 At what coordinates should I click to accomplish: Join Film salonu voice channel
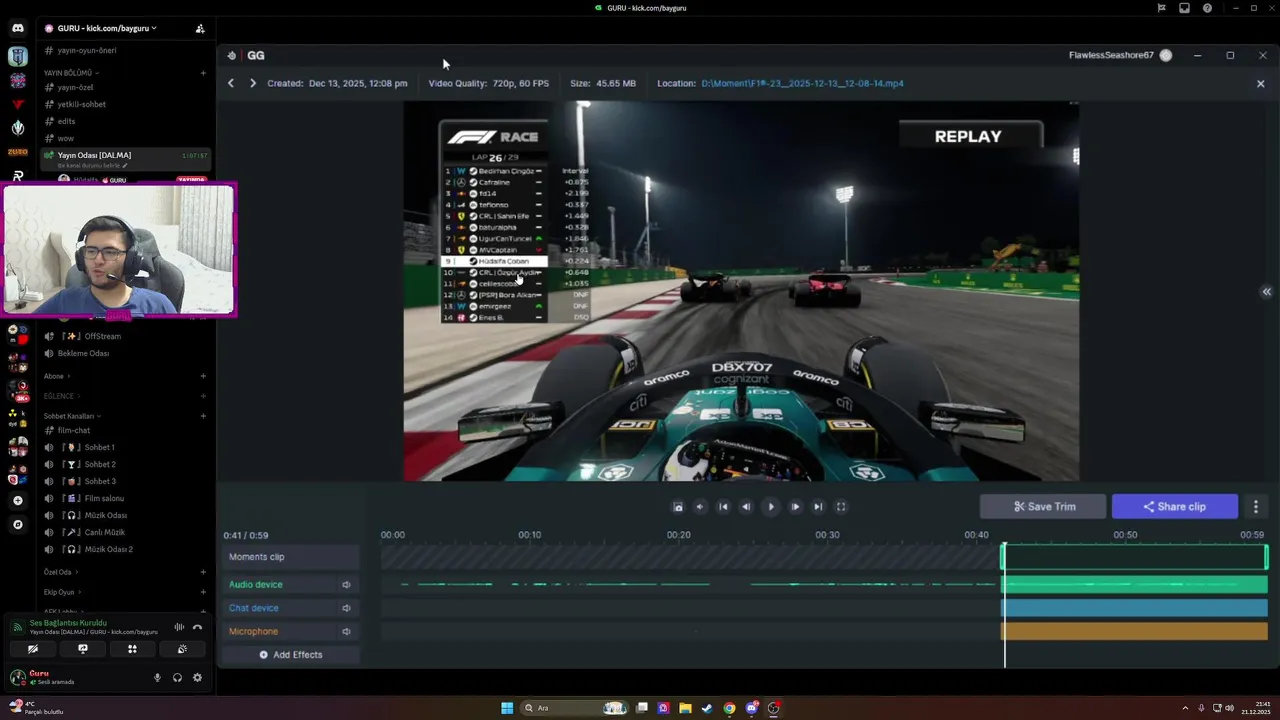[104, 498]
